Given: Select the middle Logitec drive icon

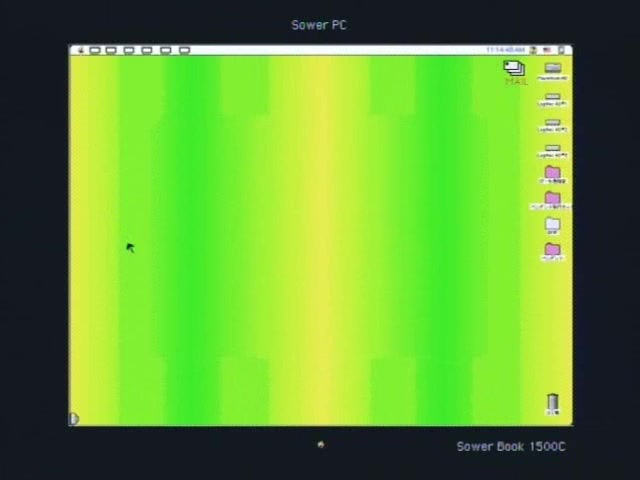Looking at the screenshot, I should [552, 124].
